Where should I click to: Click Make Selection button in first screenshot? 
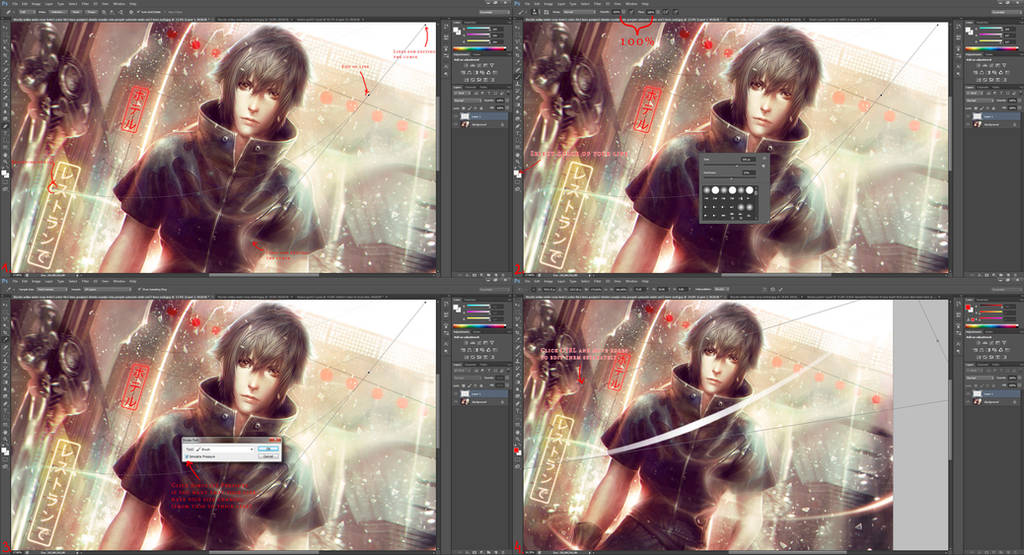click(58, 12)
